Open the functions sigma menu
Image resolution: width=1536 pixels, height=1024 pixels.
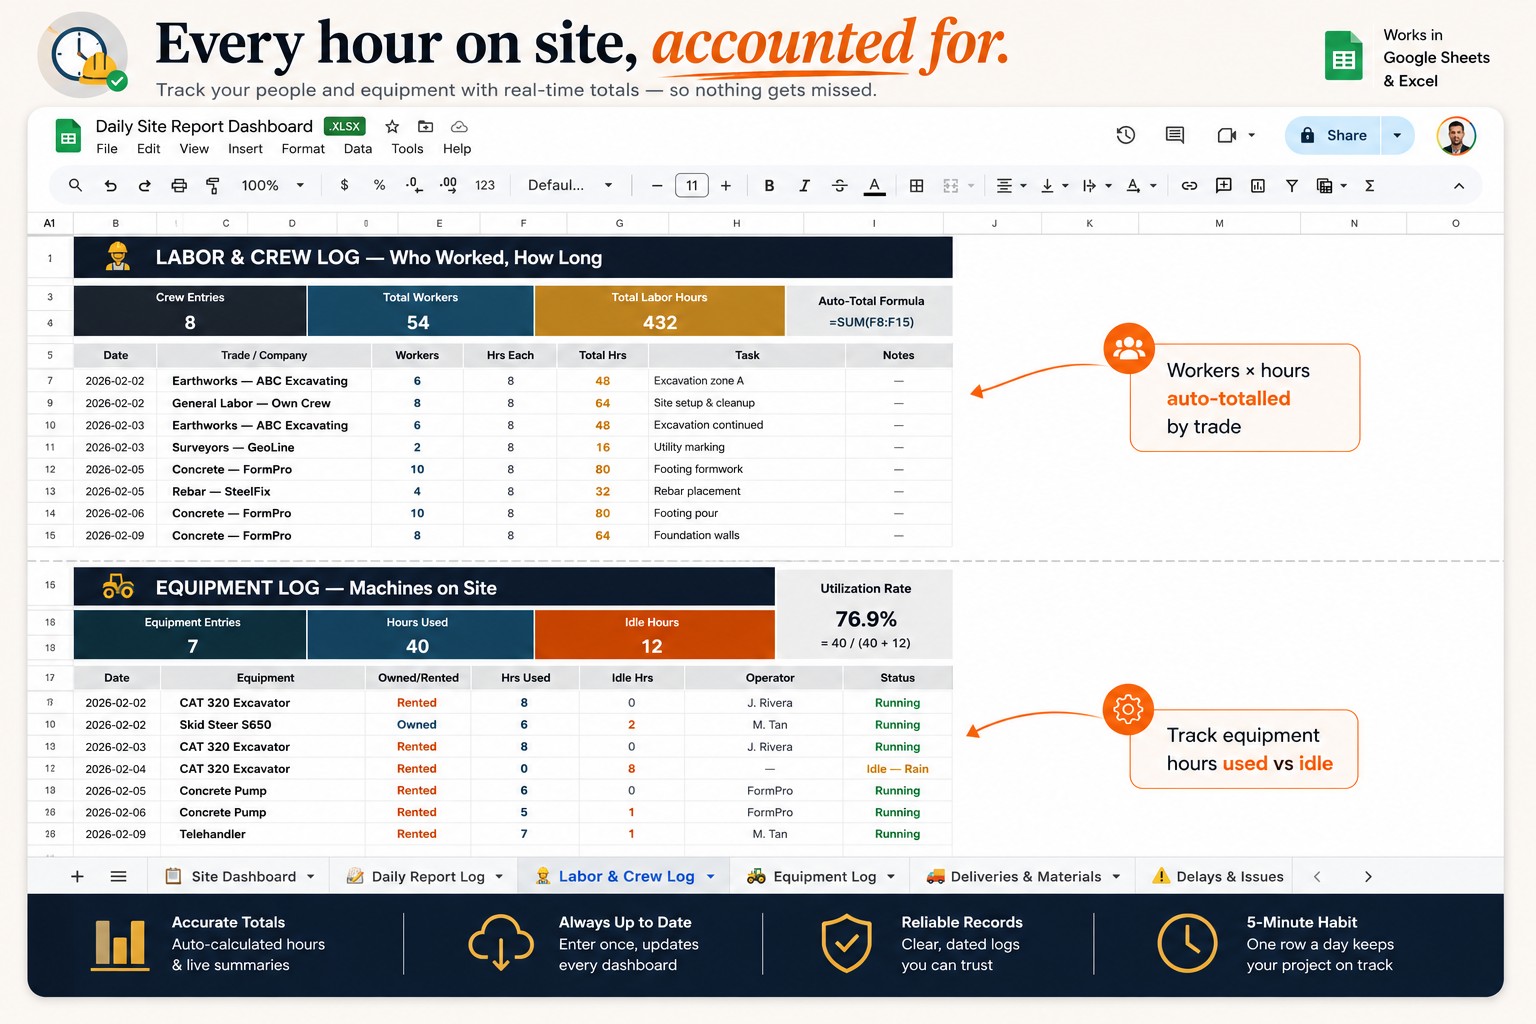click(x=1369, y=185)
